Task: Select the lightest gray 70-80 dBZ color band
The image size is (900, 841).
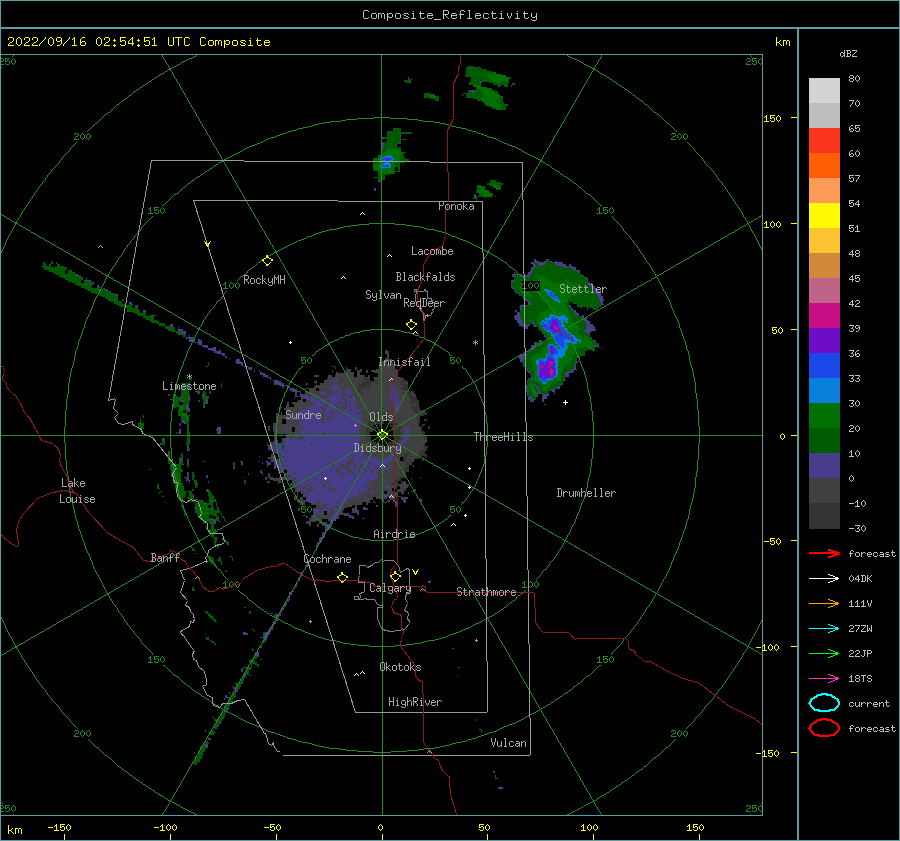Action: click(824, 91)
